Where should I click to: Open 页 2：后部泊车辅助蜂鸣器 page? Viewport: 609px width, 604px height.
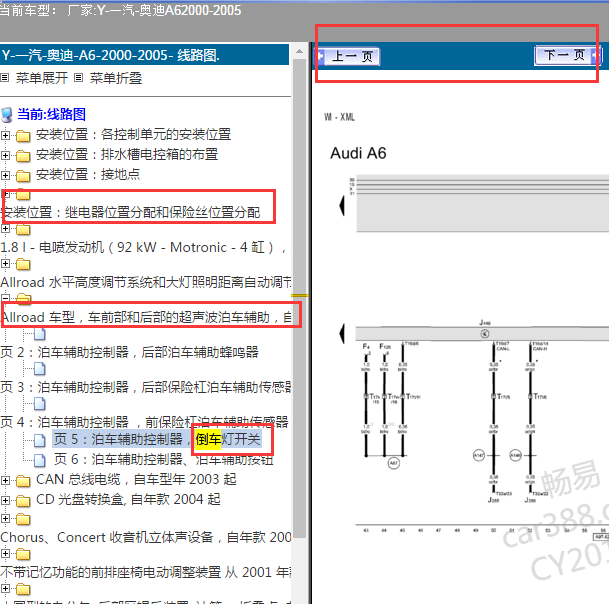tap(129, 352)
